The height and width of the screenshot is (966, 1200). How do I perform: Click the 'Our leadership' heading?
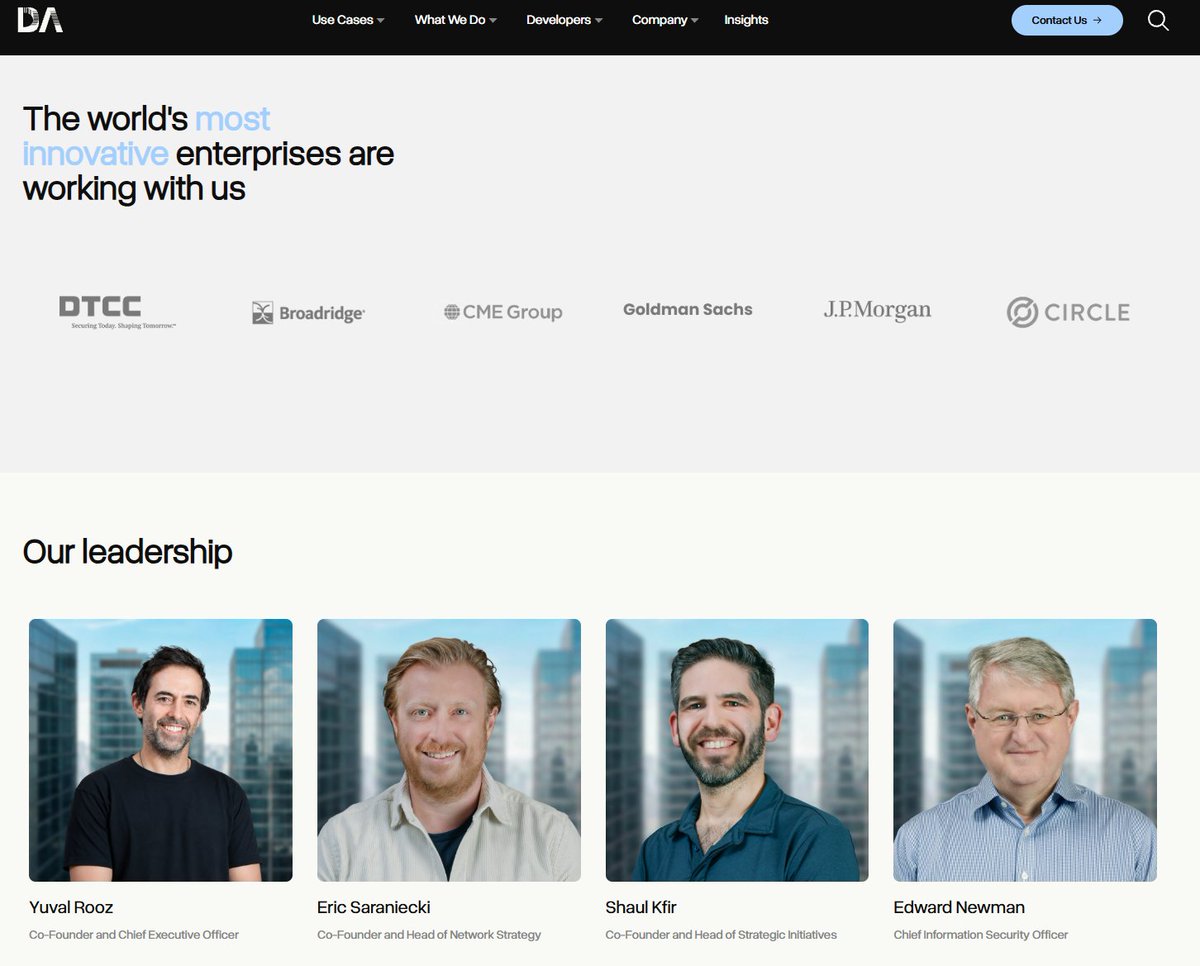pos(128,551)
